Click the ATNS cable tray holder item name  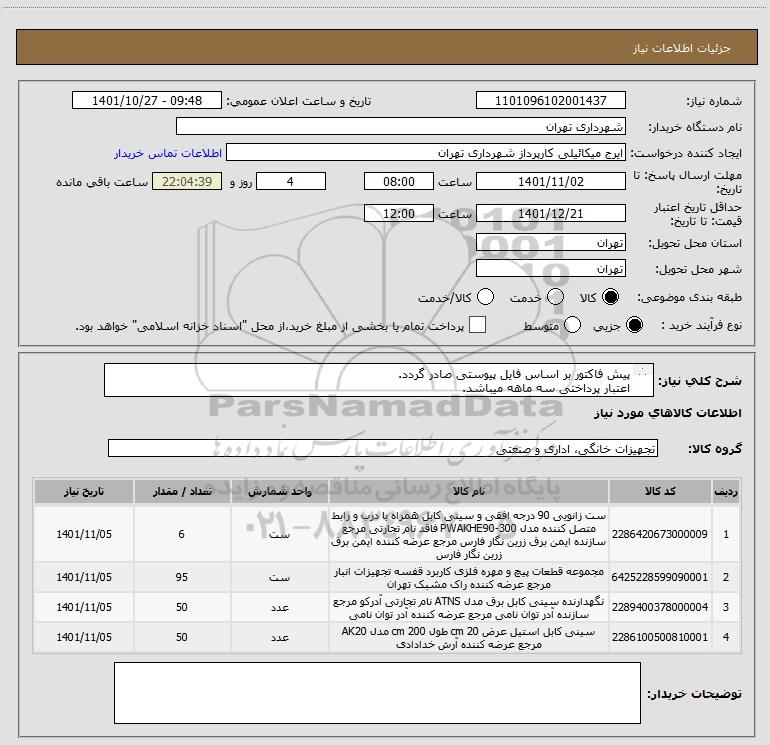pyautogui.click(x=469, y=607)
